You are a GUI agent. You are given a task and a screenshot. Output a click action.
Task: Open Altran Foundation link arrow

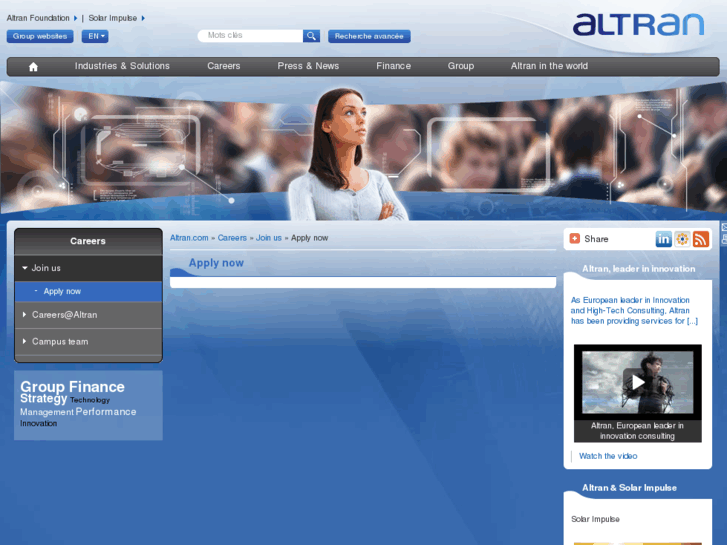(x=76, y=18)
